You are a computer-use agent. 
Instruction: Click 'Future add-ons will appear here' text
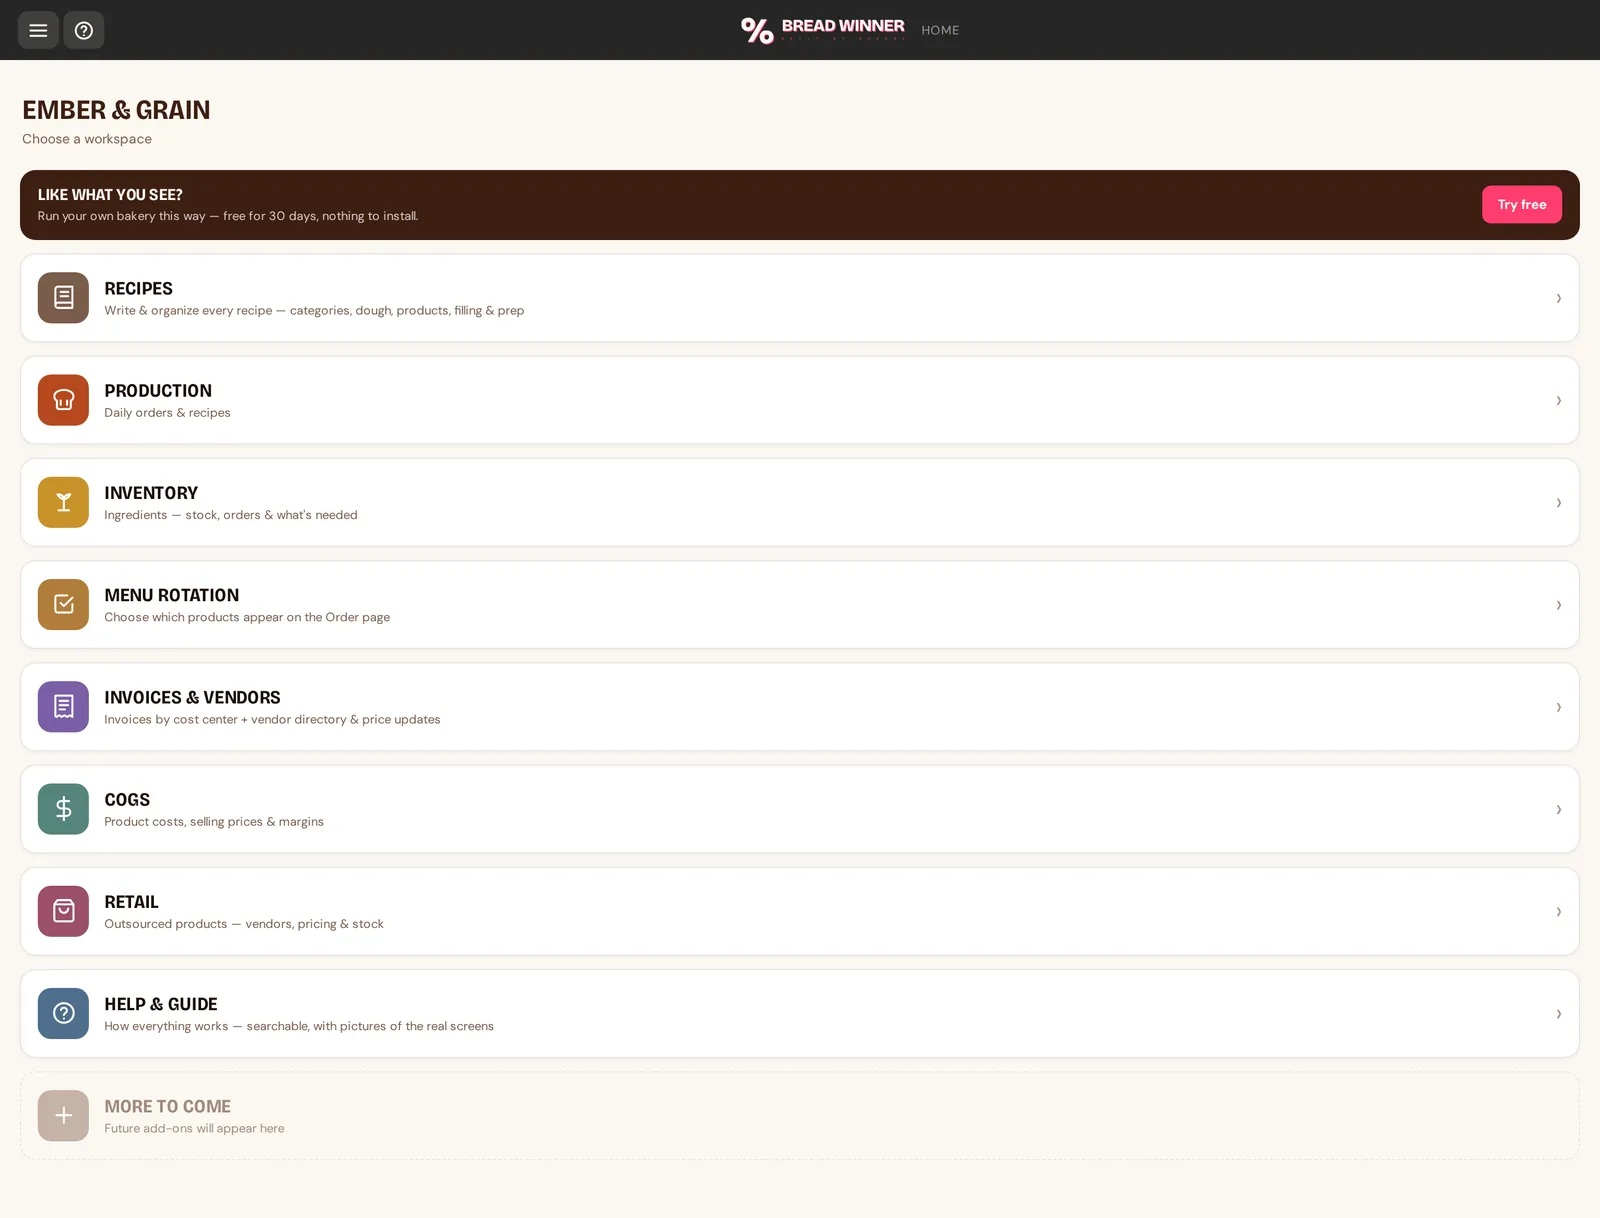tap(194, 1128)
